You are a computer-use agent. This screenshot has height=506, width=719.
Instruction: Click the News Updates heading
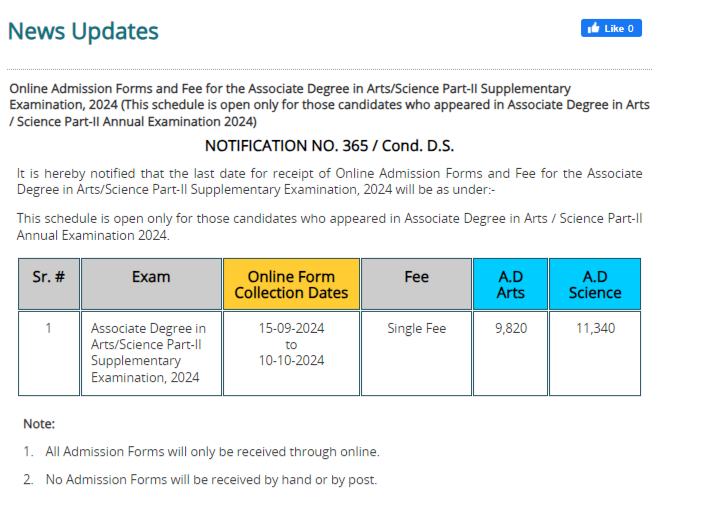click(83, 31)
